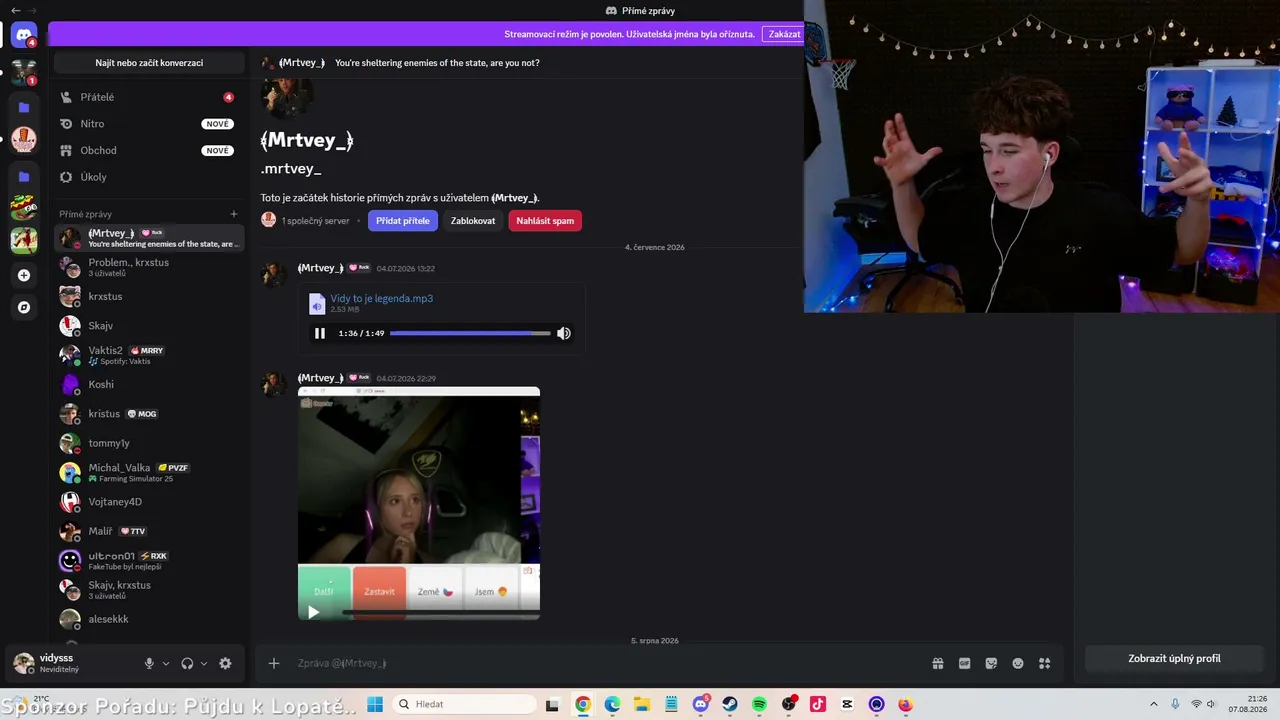This screenshot has height=720, width=1280.
Task: Open first server folder icon
Action: [24, 107]
